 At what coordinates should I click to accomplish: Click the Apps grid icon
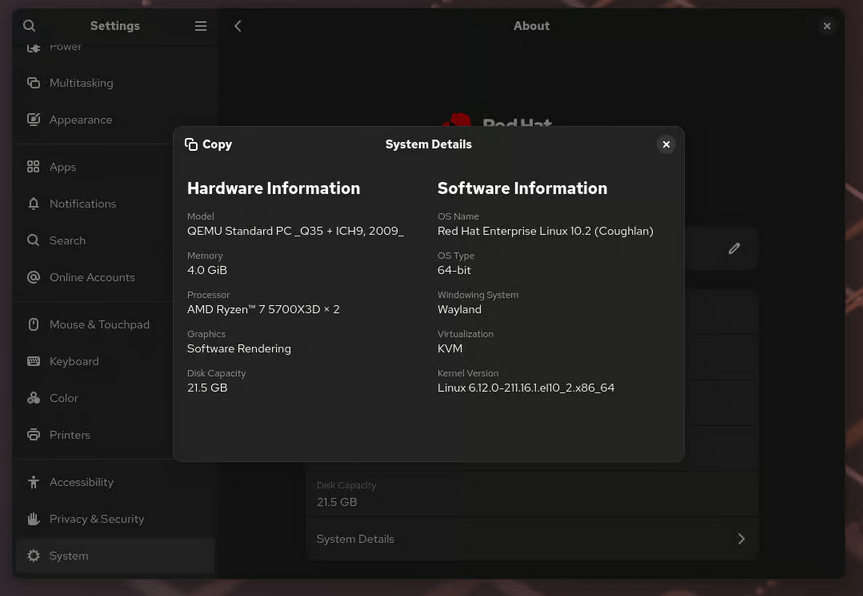34,167
